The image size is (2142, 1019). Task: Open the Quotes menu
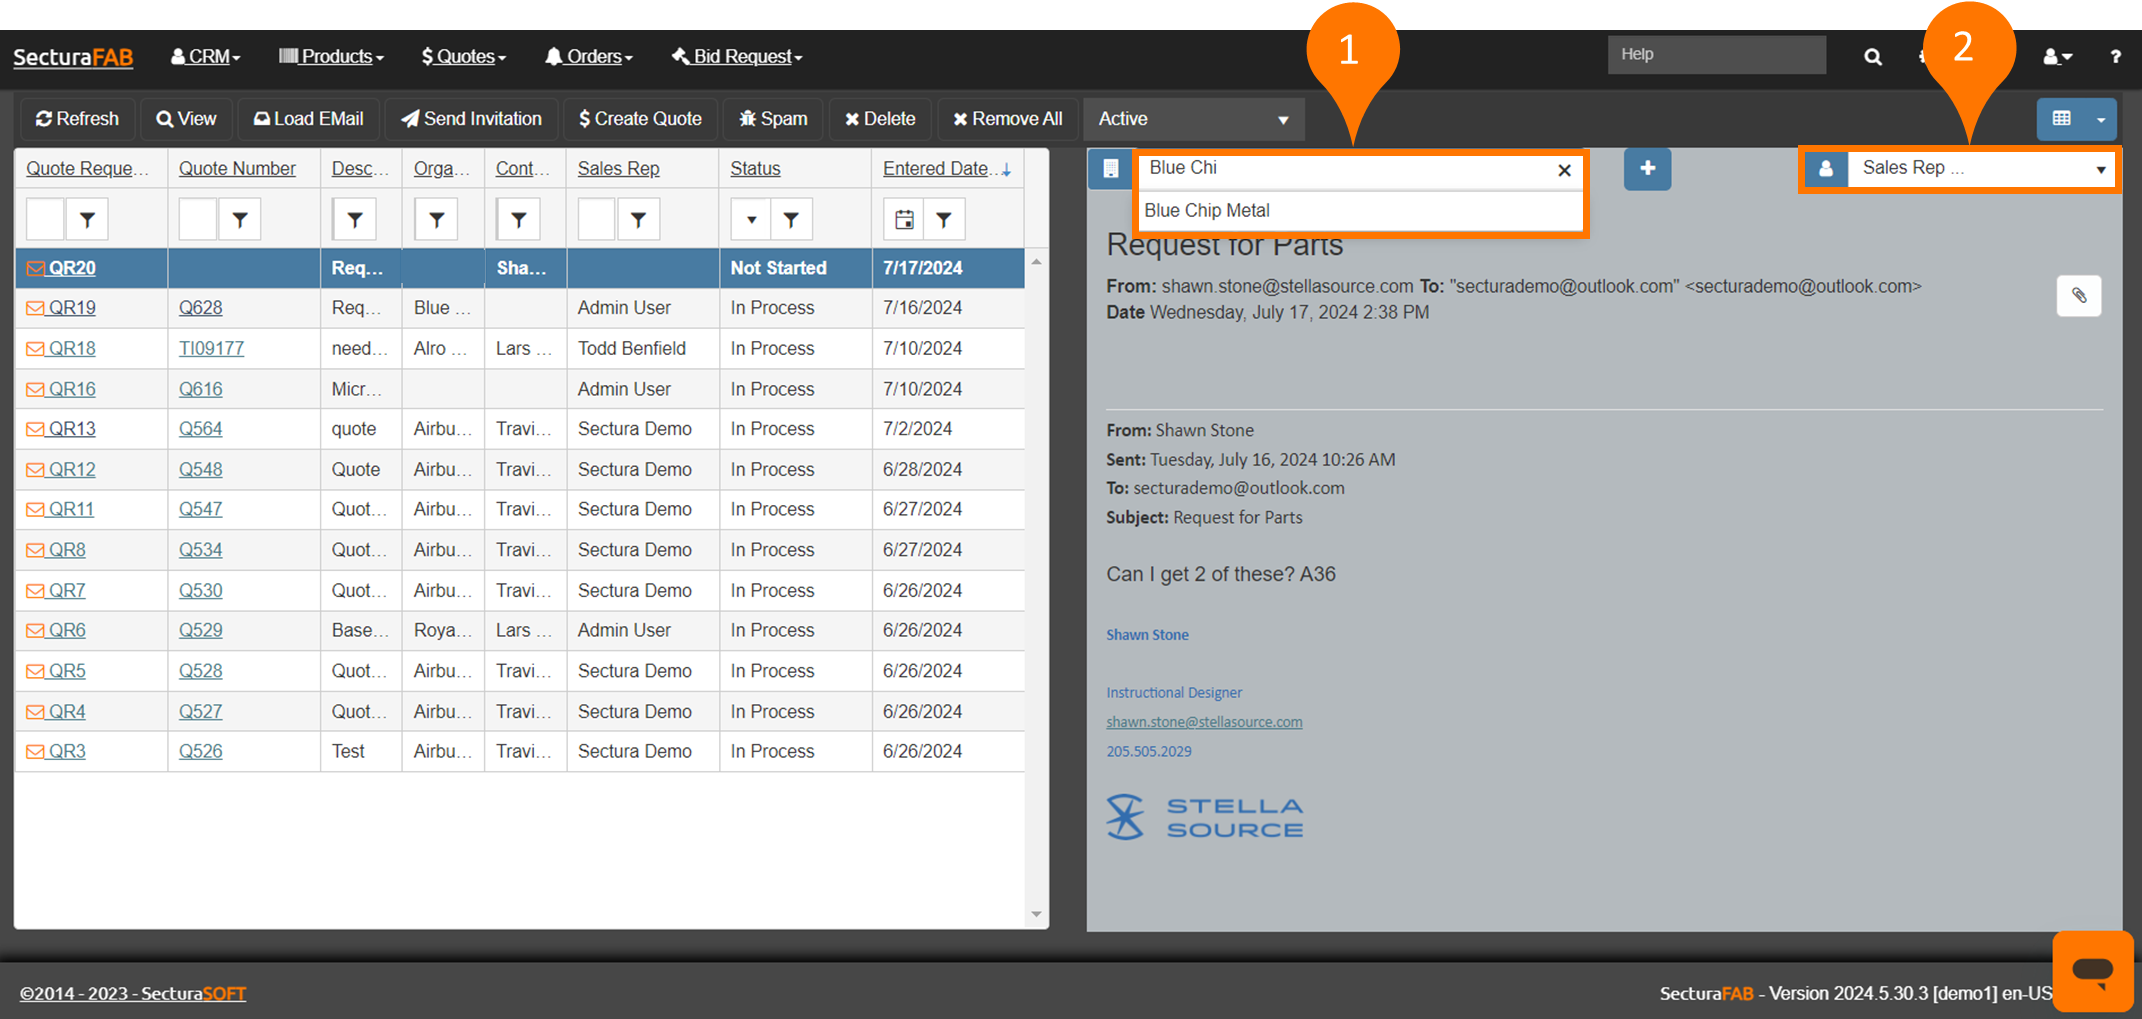pos(464,57)
